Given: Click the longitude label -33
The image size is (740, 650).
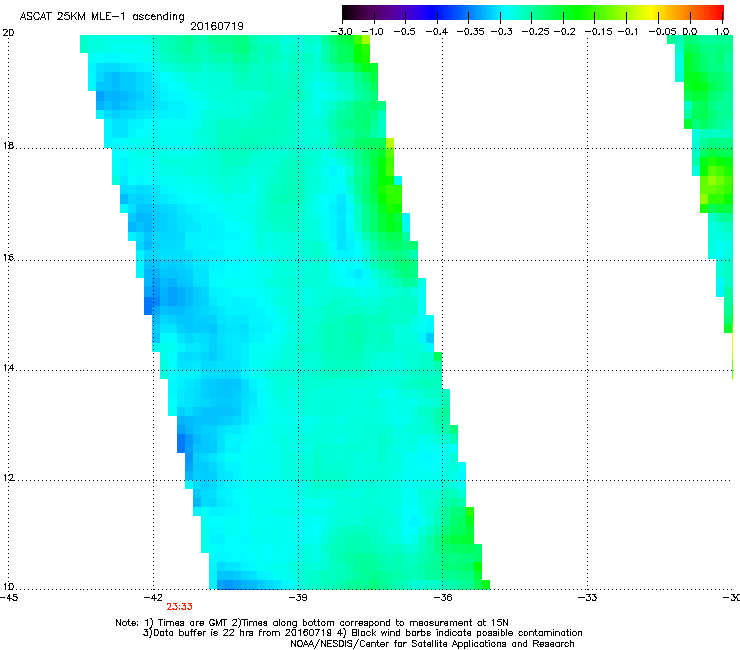Looking at the screenshot, I should [588, 598].
